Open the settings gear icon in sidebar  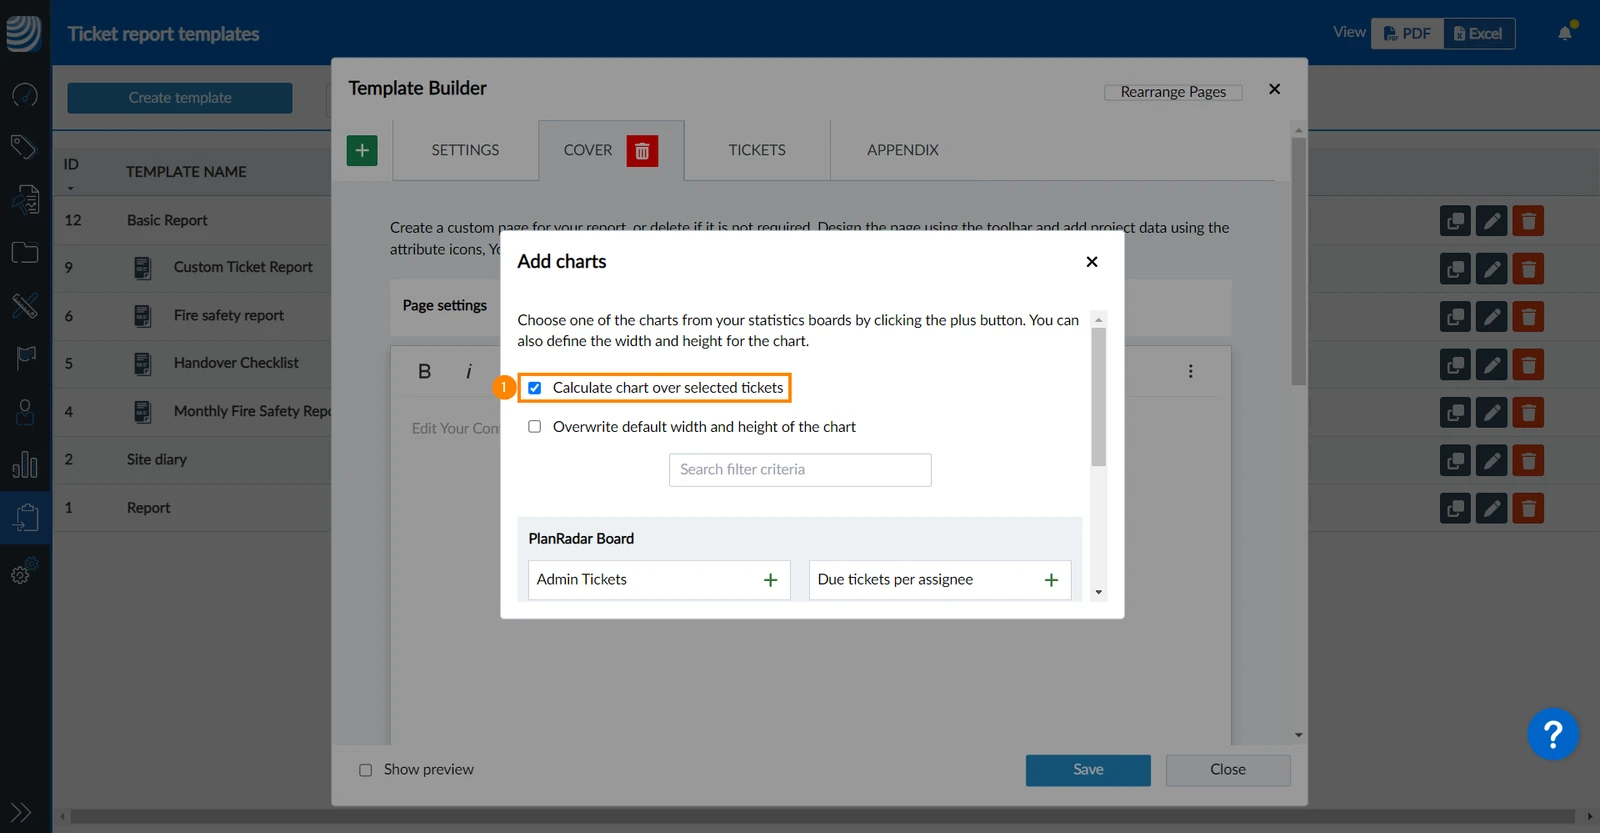coord(24,571)
